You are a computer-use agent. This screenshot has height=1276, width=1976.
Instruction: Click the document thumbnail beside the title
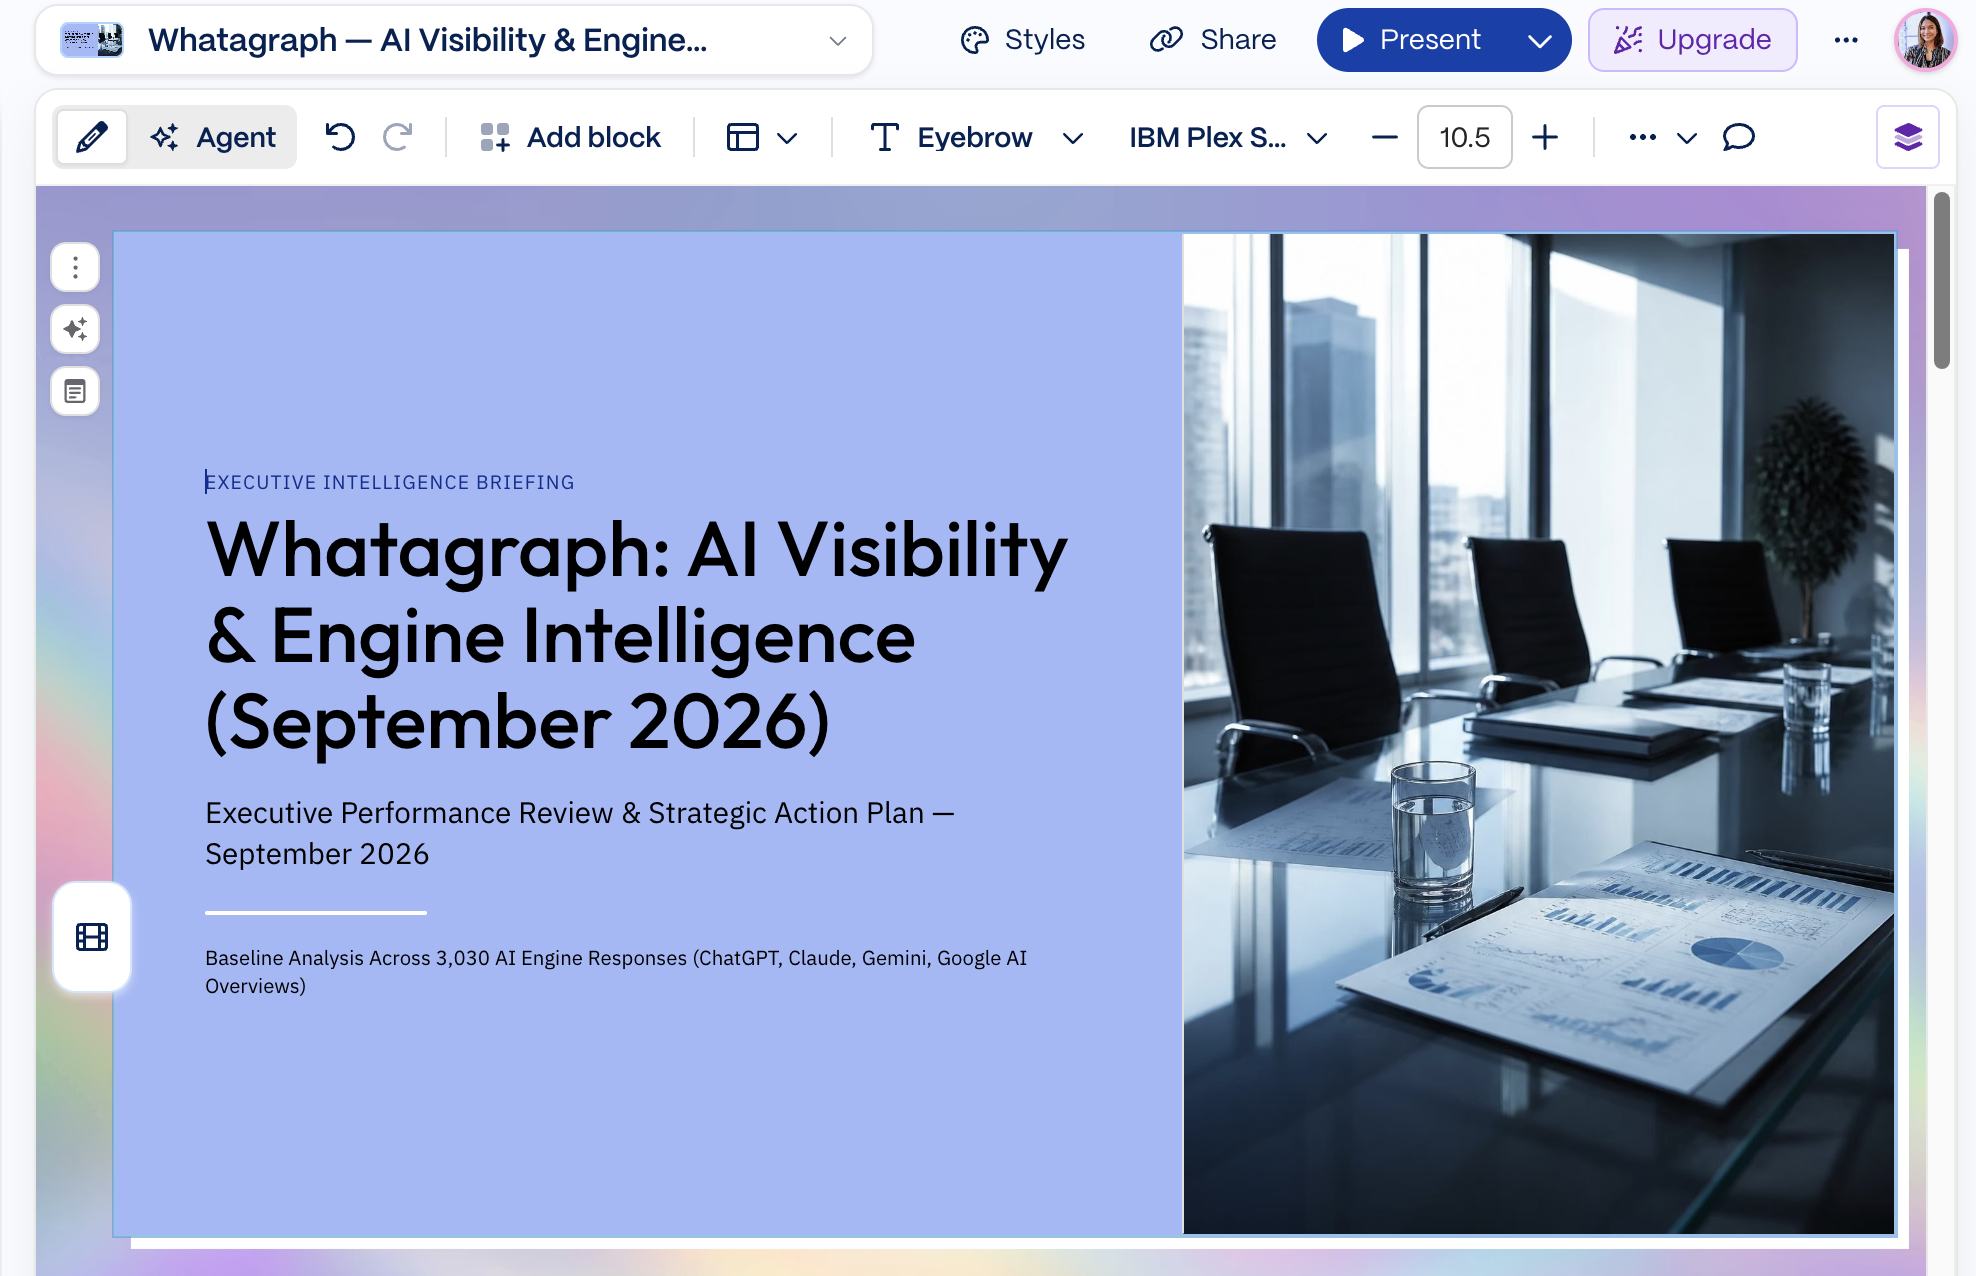coord(92,40)
